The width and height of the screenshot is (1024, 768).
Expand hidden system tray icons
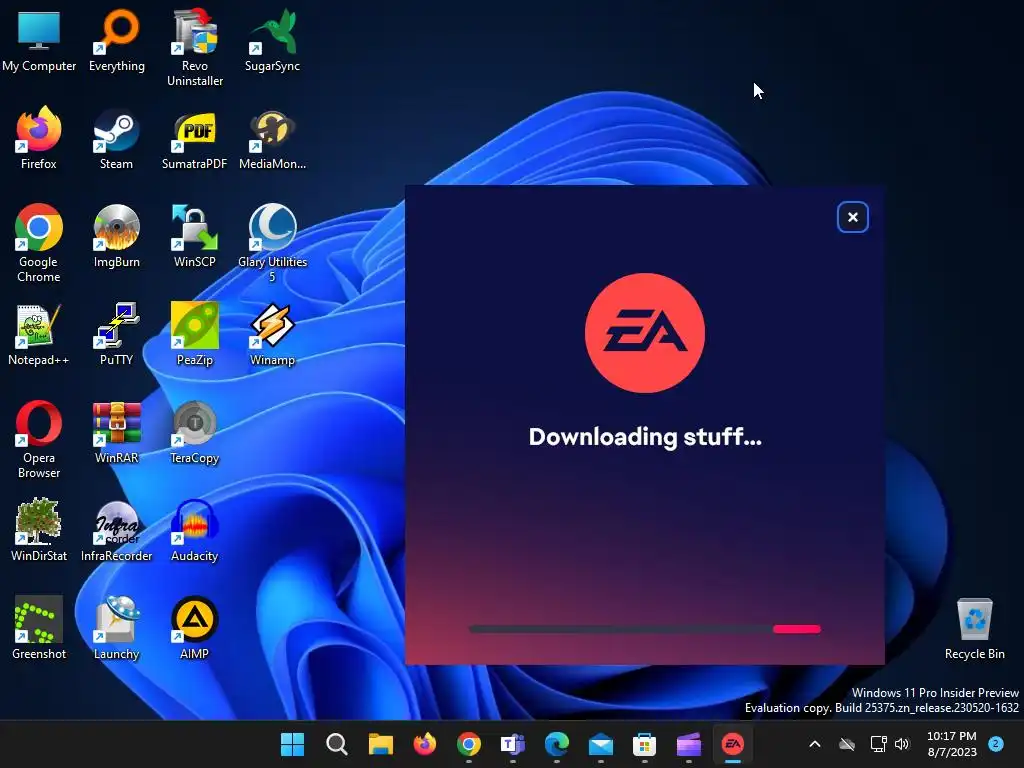[x=814, y=744]
